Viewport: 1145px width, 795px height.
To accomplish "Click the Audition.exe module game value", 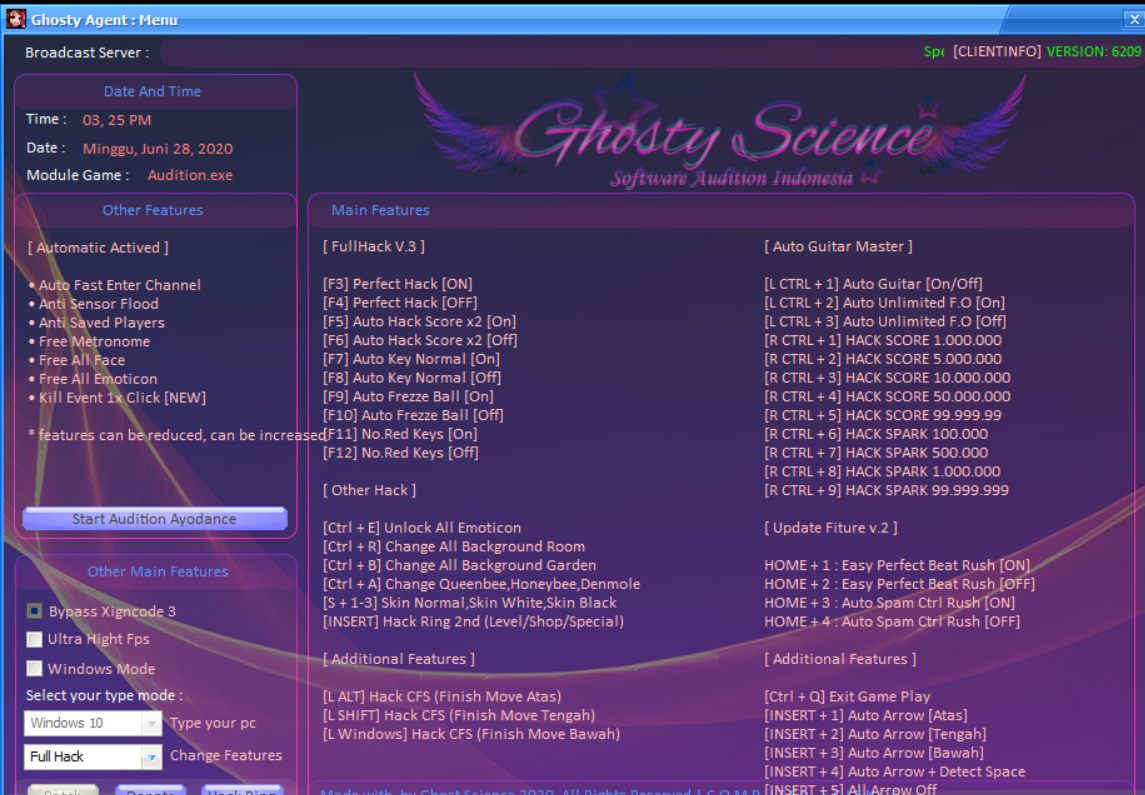I will 190,175.
